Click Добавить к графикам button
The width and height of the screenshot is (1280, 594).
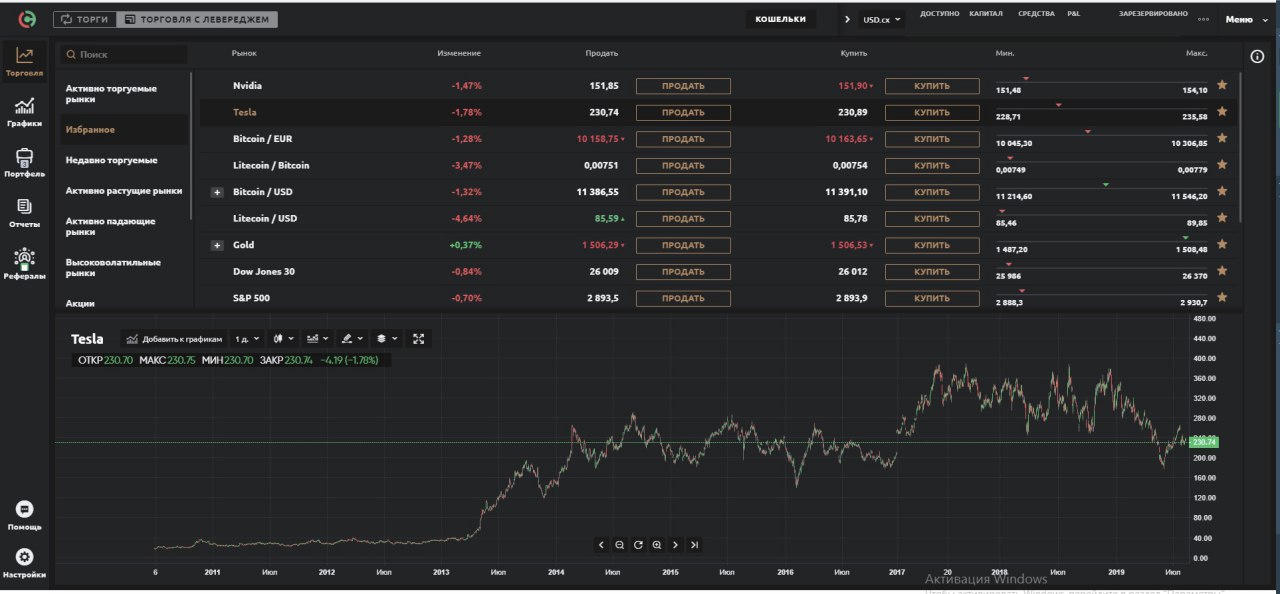(173, 339)
